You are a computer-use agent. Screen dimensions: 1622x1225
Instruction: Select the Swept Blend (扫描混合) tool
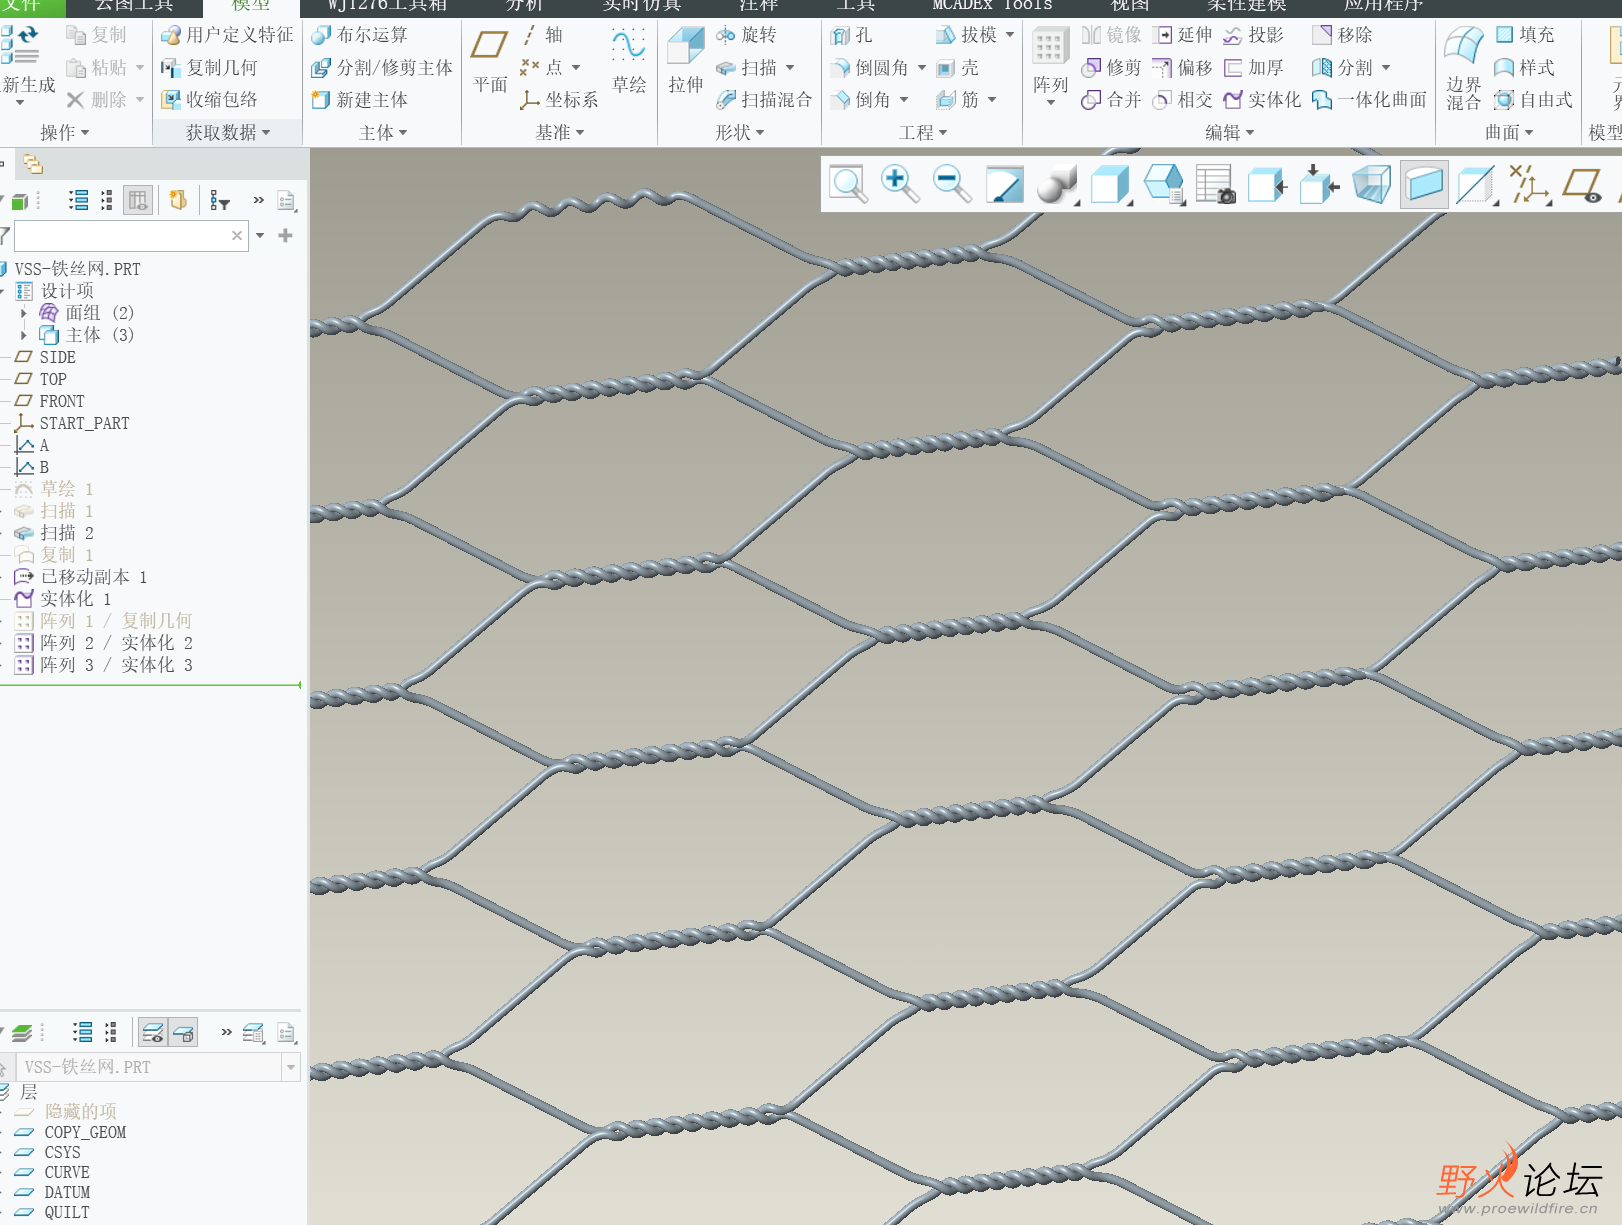pyautogui.click(x=764, y=100)
